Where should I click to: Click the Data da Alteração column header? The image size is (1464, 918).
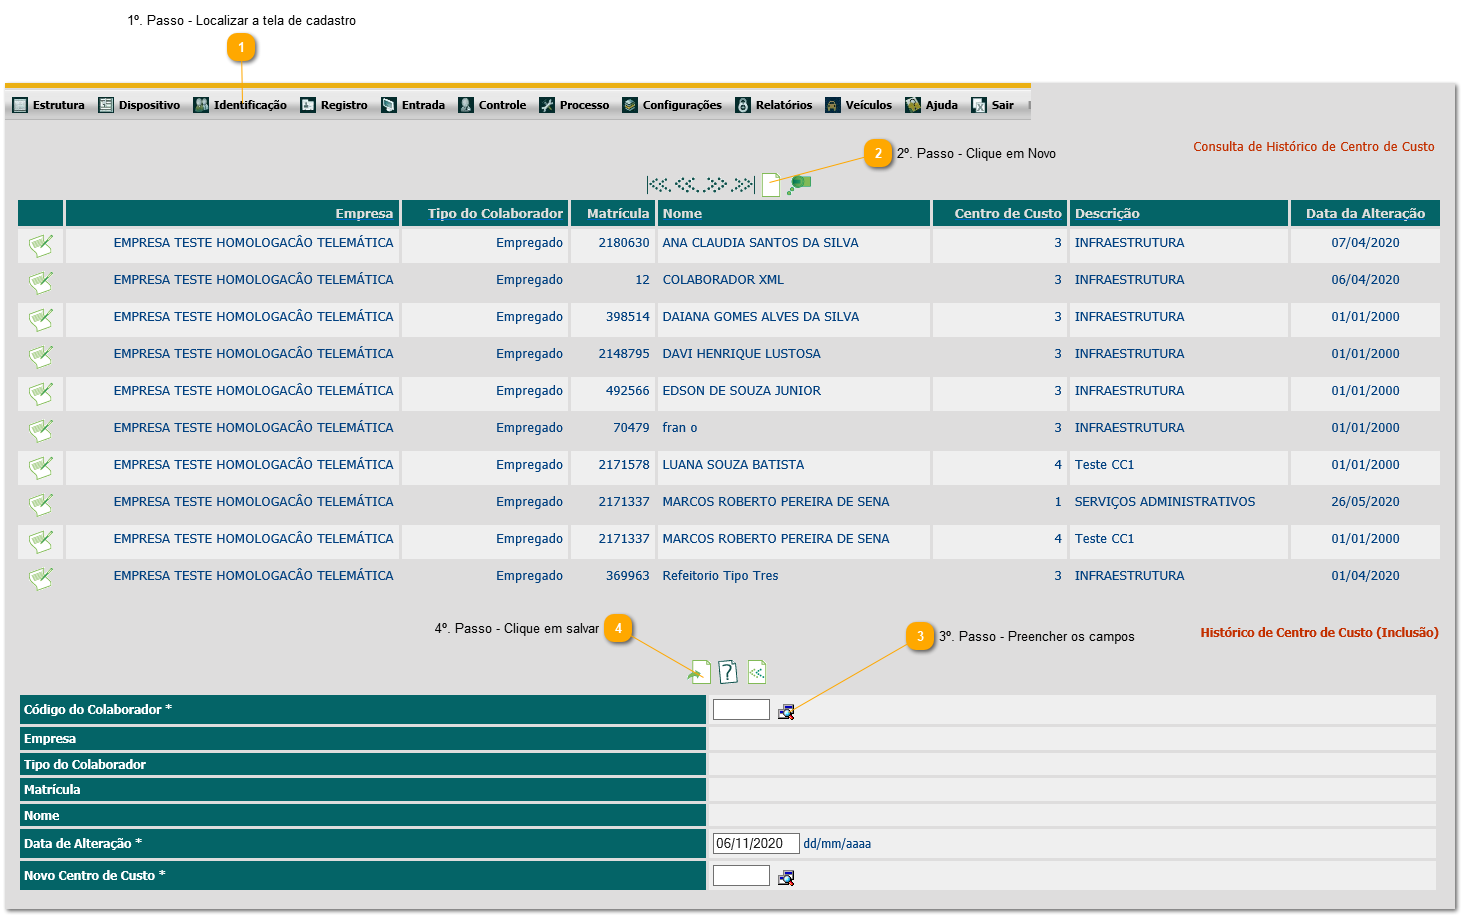click(1365, 213)
